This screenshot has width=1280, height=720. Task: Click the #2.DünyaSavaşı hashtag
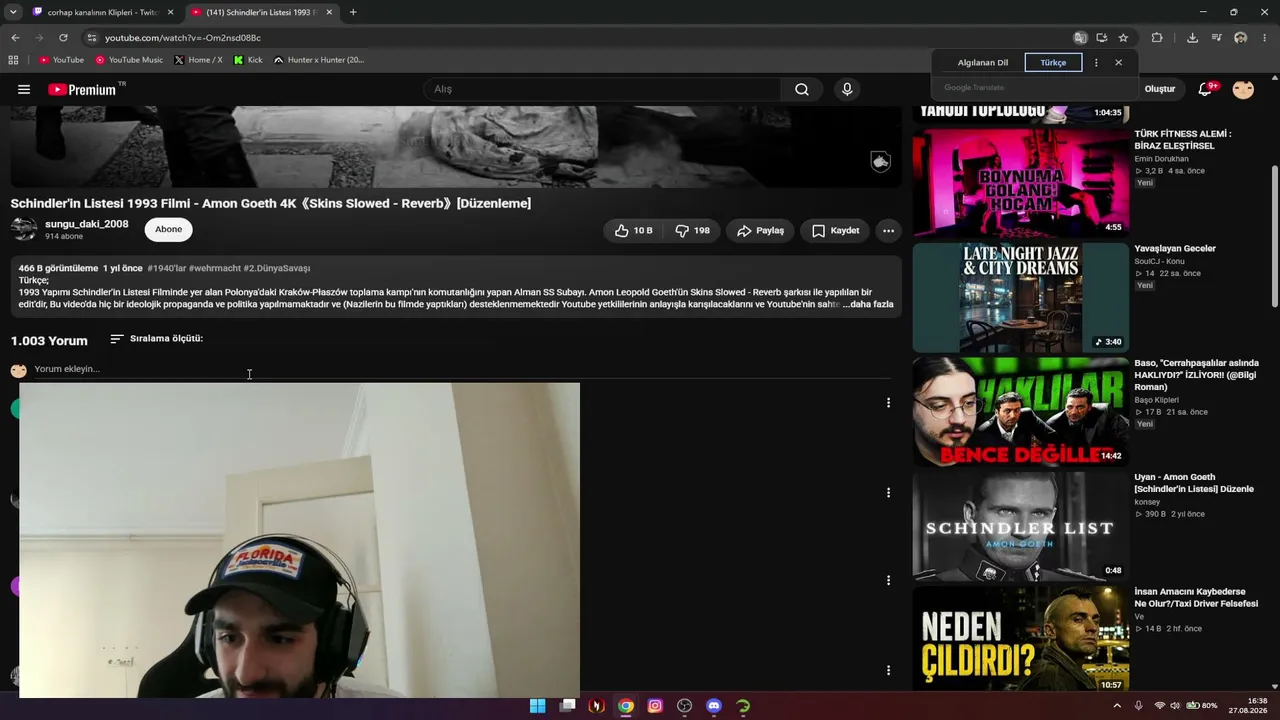coord(277,268)
